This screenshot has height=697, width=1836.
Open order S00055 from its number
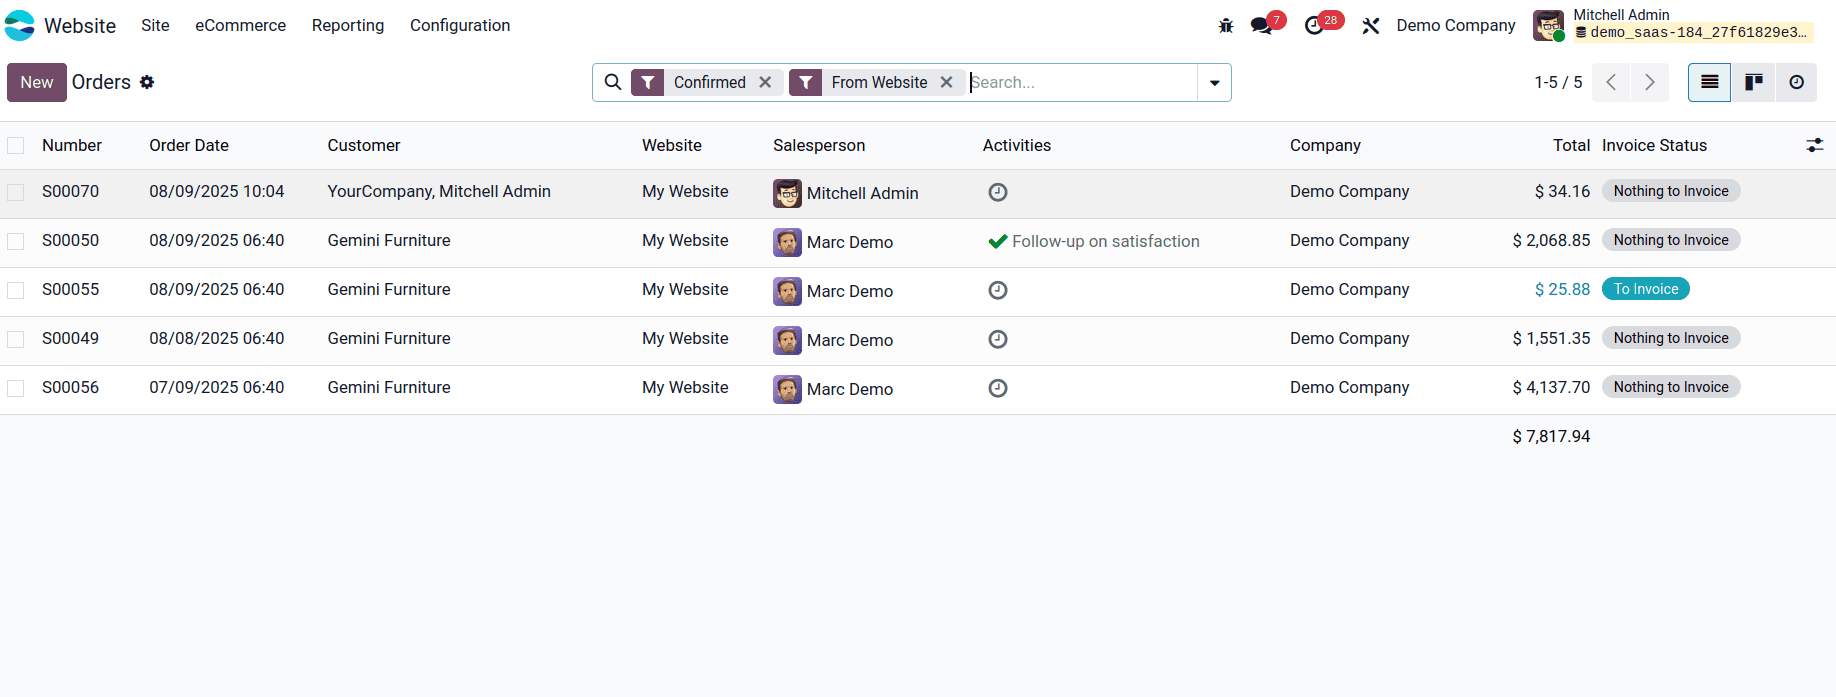point(70,289)
